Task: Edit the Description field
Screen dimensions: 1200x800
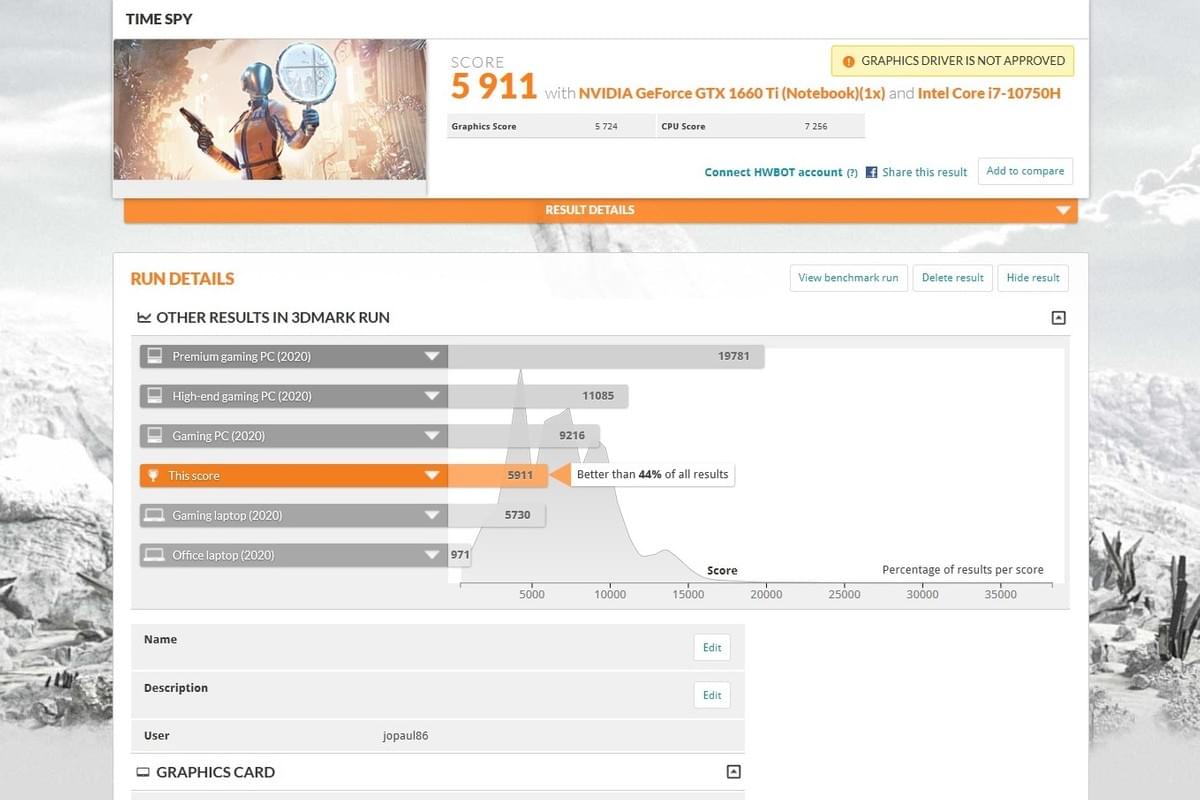Action: [712, 695]
